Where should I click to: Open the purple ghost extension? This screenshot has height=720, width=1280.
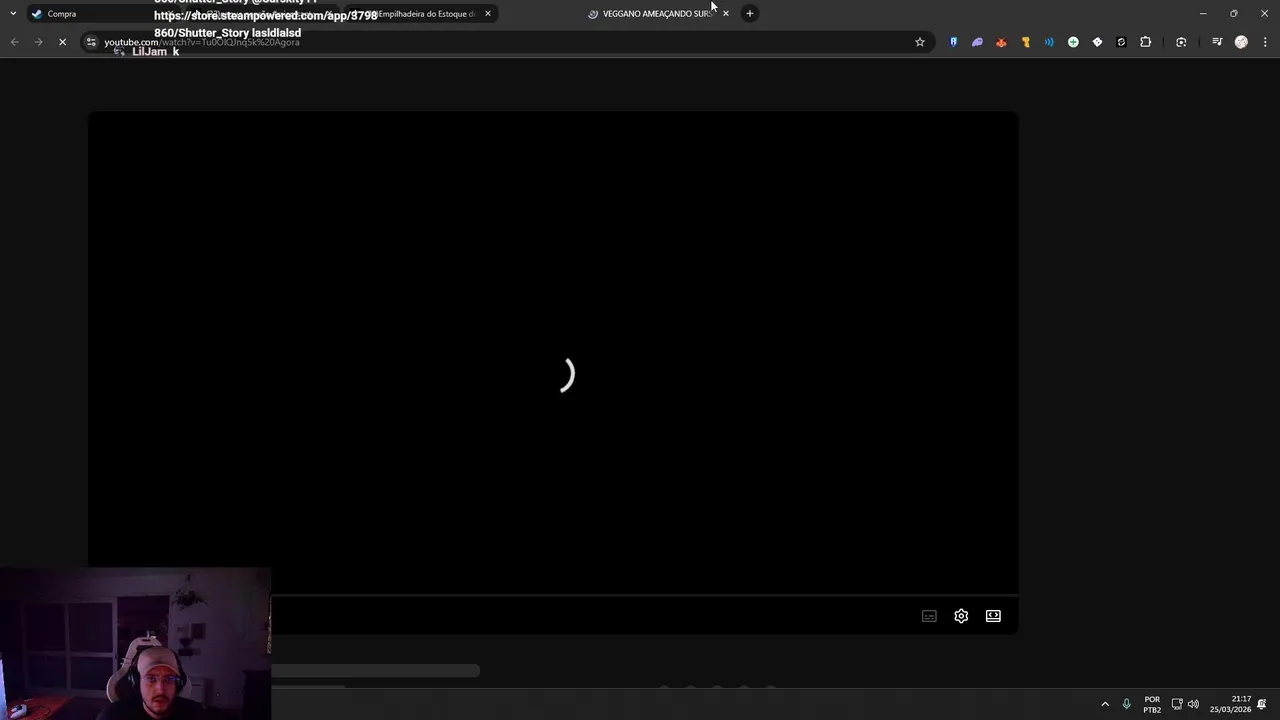pyautogui.click(x=977, y=42)
